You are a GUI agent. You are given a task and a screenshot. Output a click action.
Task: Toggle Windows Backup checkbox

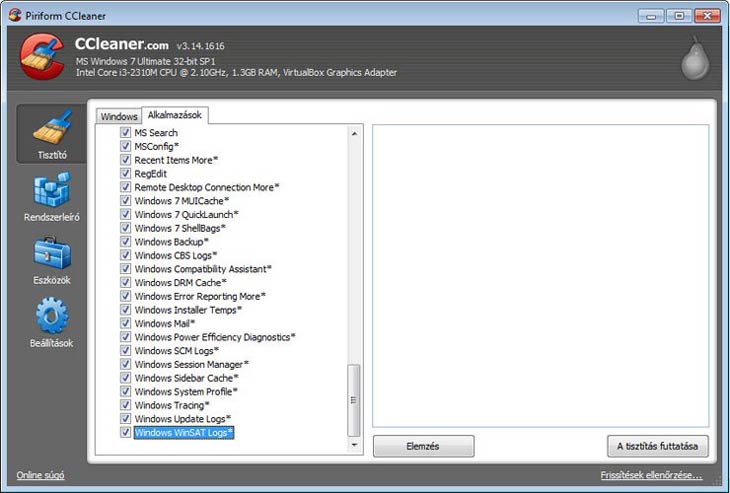tap(125, 241)
